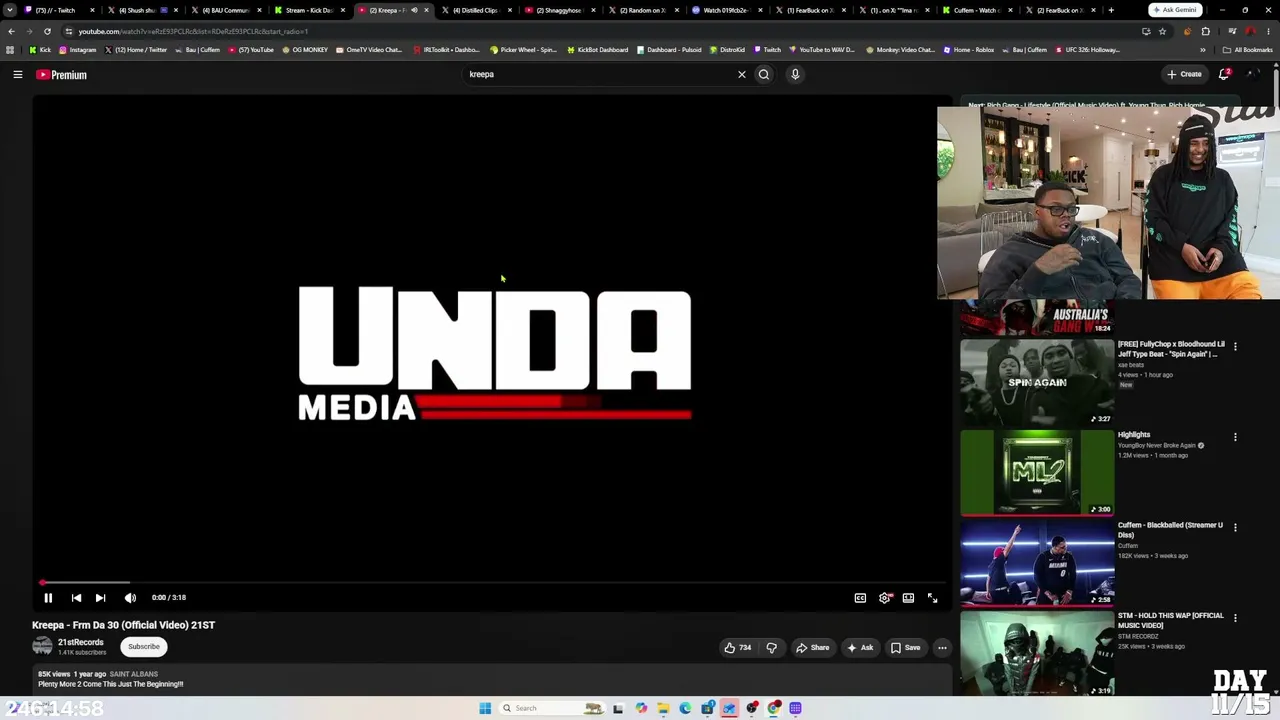Dislike this video

771,648
